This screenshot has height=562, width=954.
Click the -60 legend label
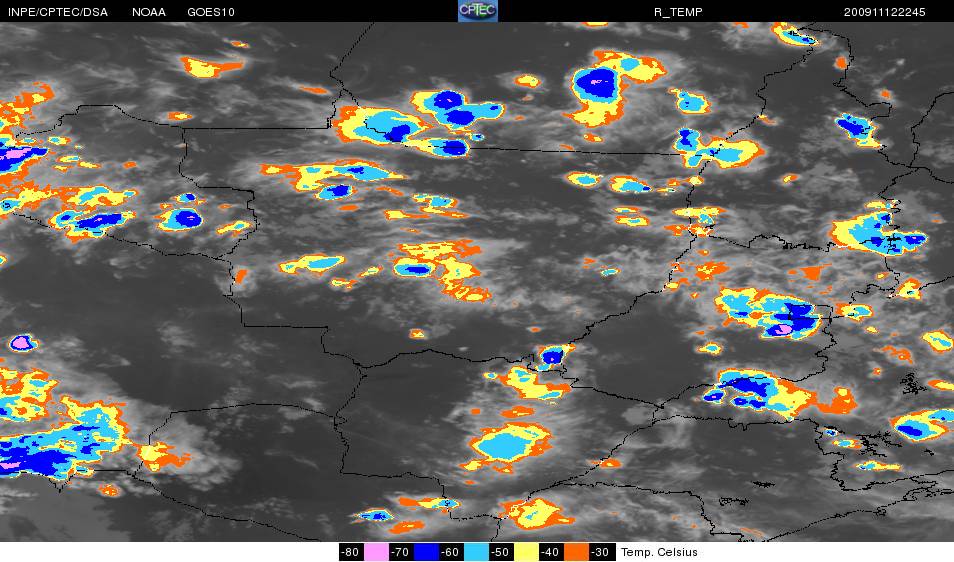[x=451, y=552]
